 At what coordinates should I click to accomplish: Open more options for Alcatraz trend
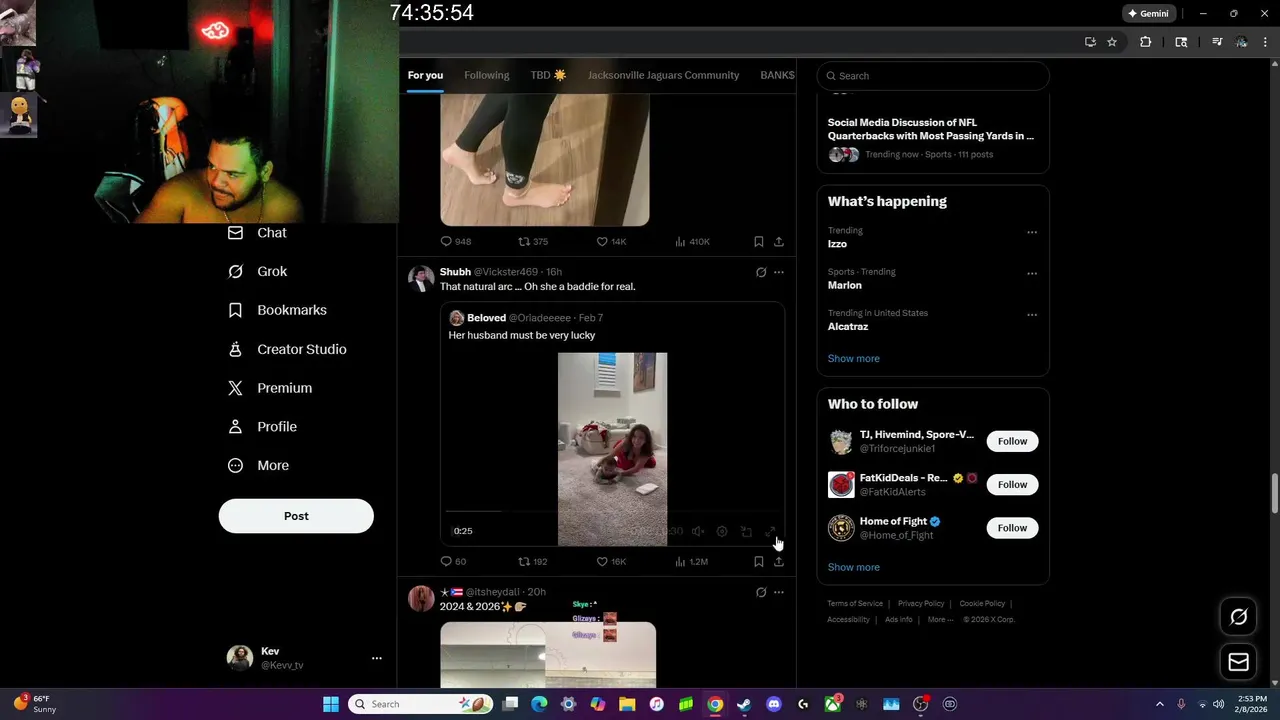(x=1032, y=315)
